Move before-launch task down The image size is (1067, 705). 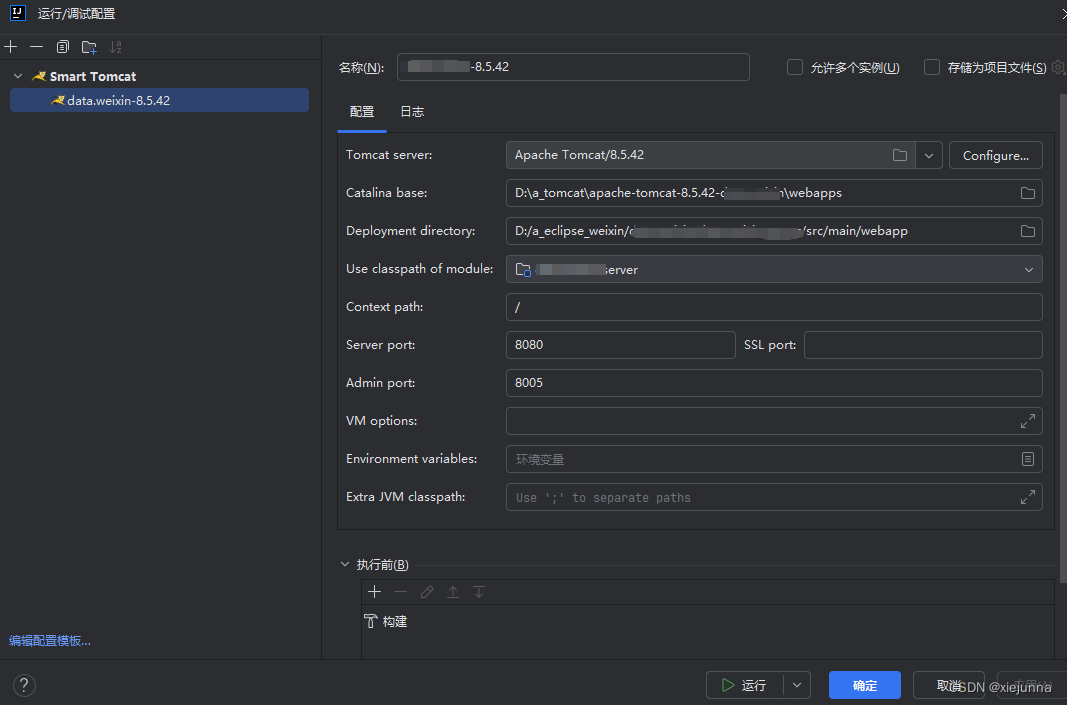pos(479,591)
